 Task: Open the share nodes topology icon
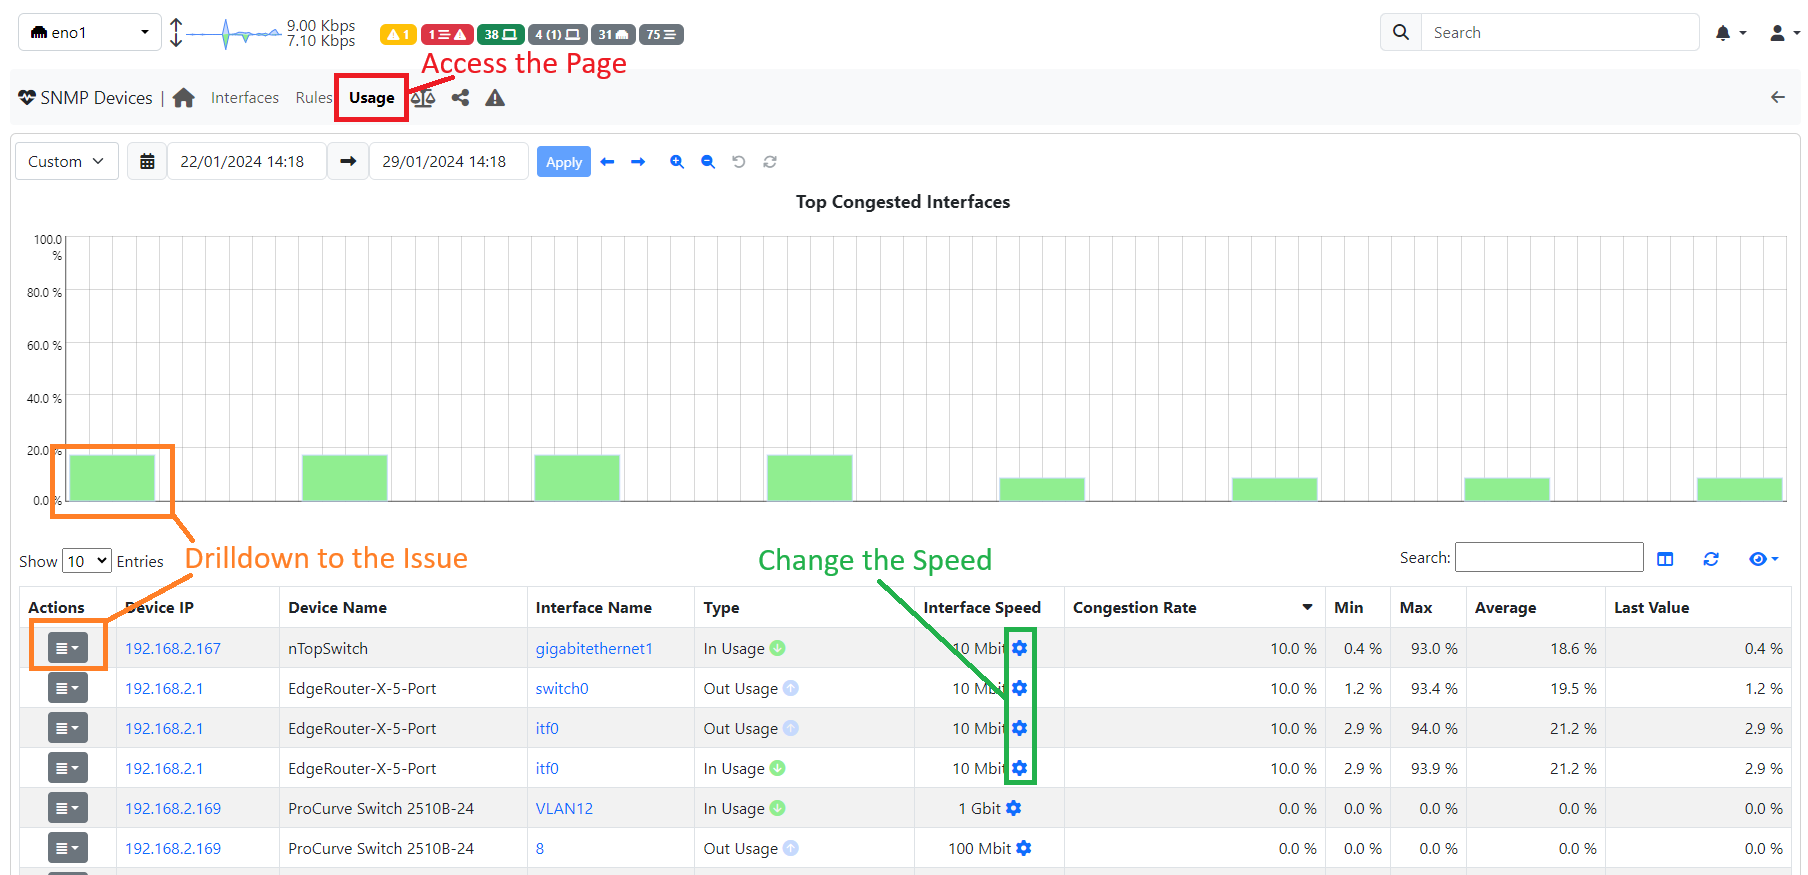460,98
